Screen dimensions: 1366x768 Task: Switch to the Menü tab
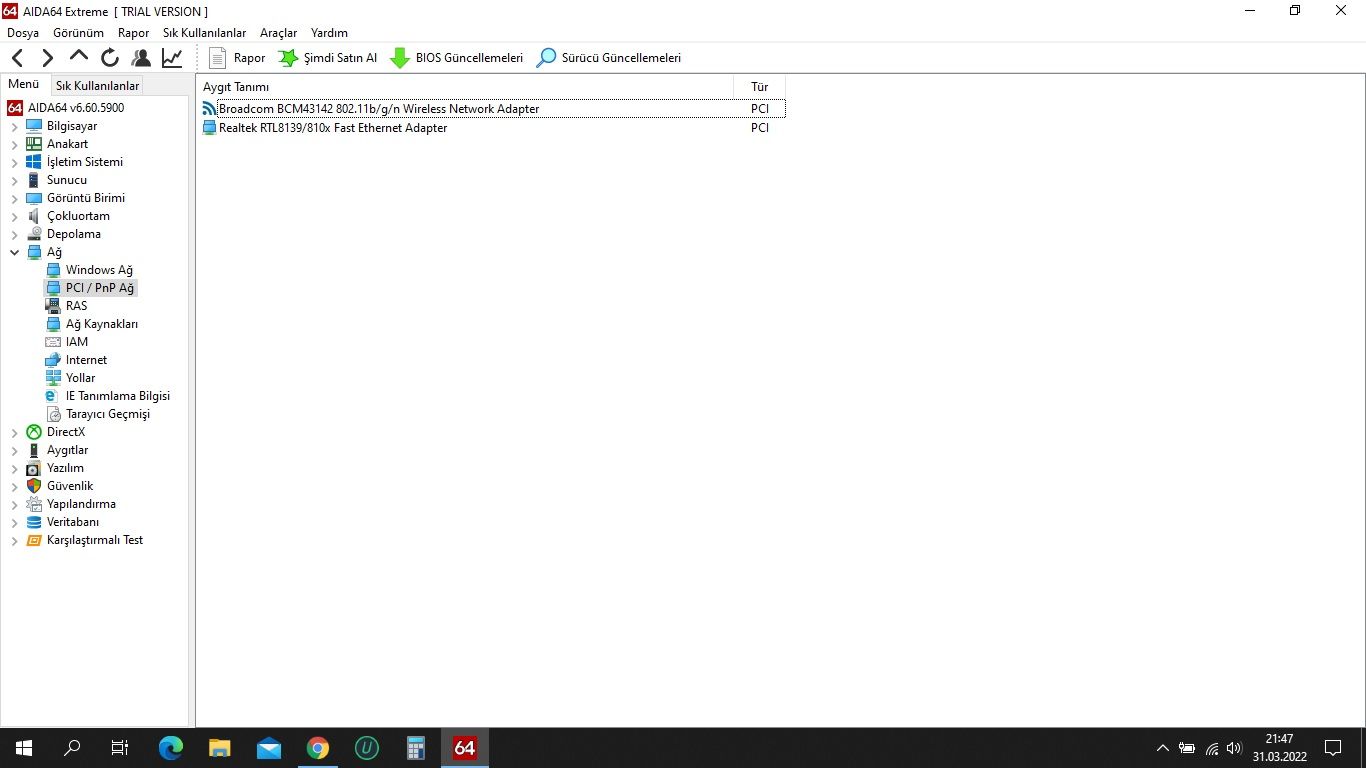[x=24, y=85]
